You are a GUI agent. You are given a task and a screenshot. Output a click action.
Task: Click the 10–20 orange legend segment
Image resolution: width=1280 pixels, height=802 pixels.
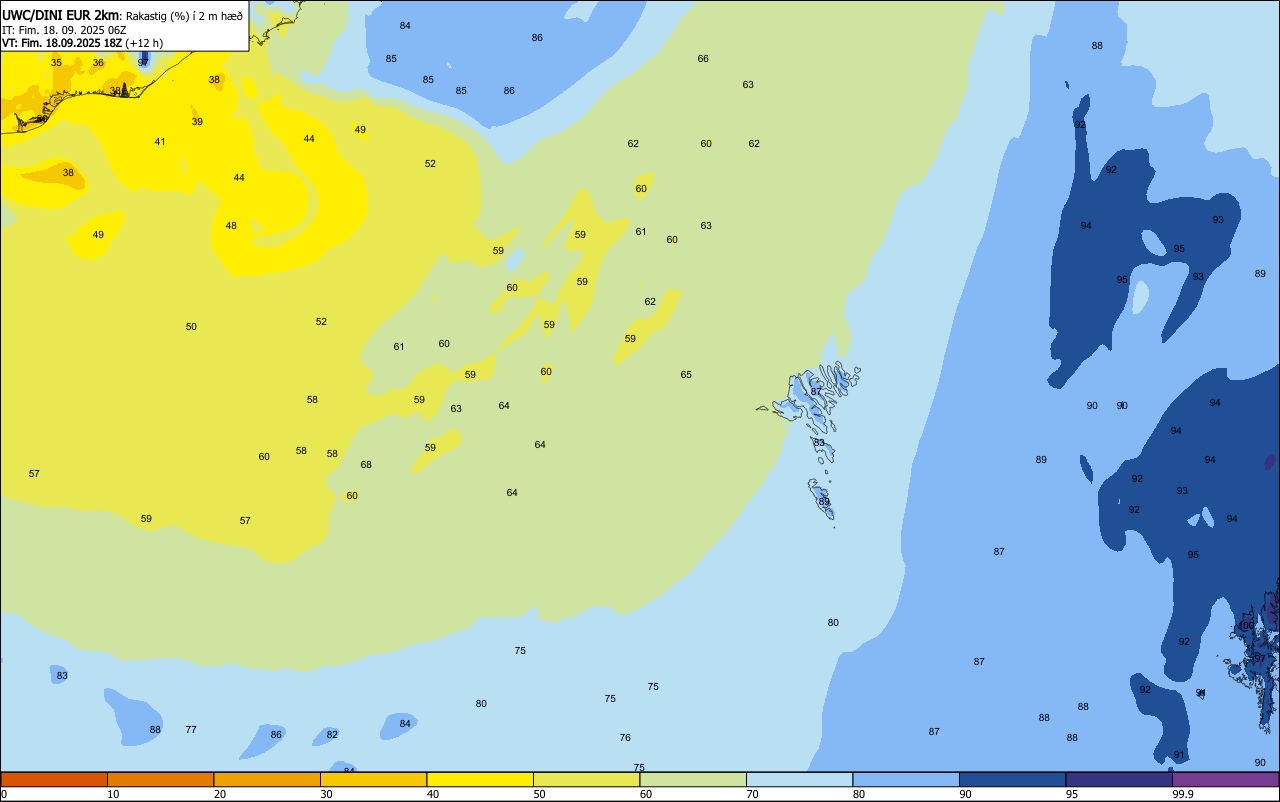[x=160, y=779]
